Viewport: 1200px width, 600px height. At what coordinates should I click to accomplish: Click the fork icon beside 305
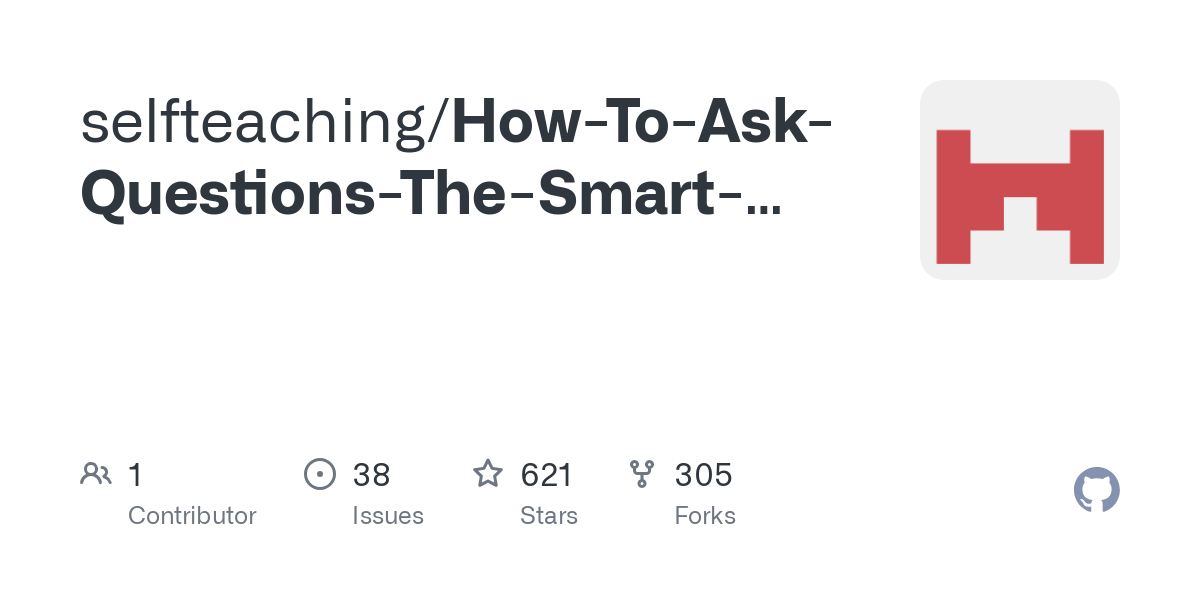pyautogui.click(x=642, y=474)
